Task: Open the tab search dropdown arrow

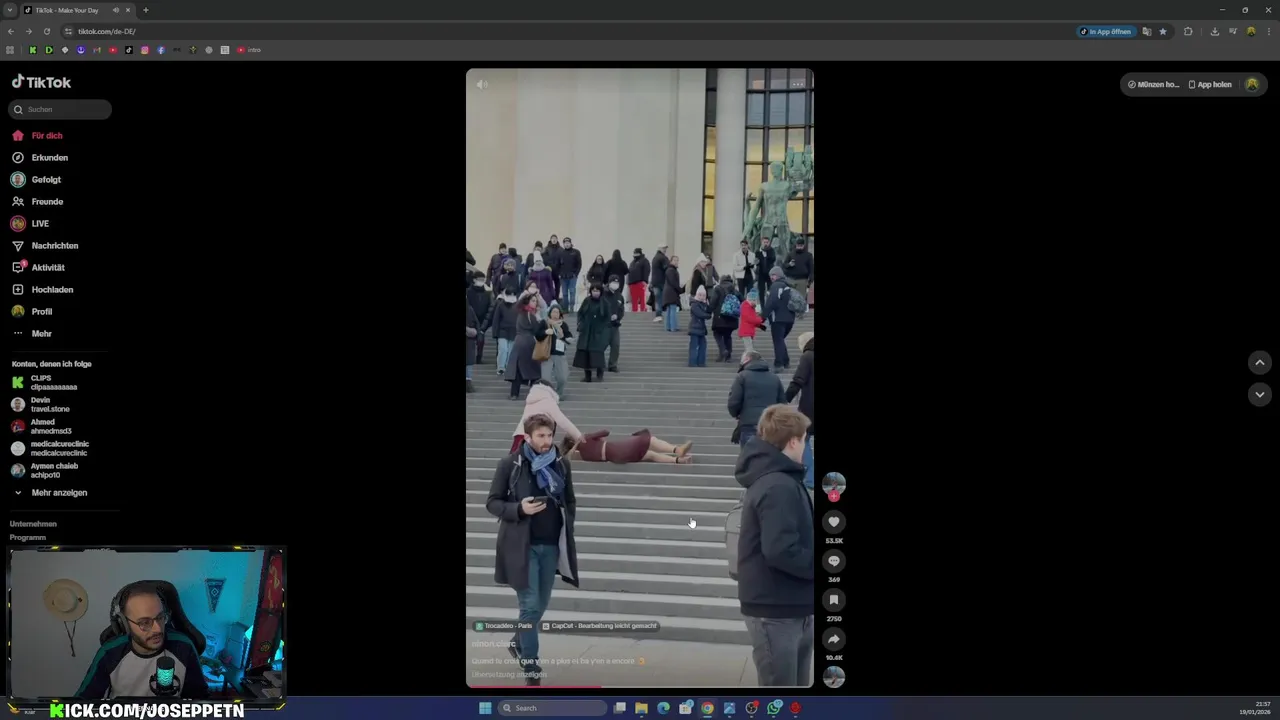Action: 10,10
